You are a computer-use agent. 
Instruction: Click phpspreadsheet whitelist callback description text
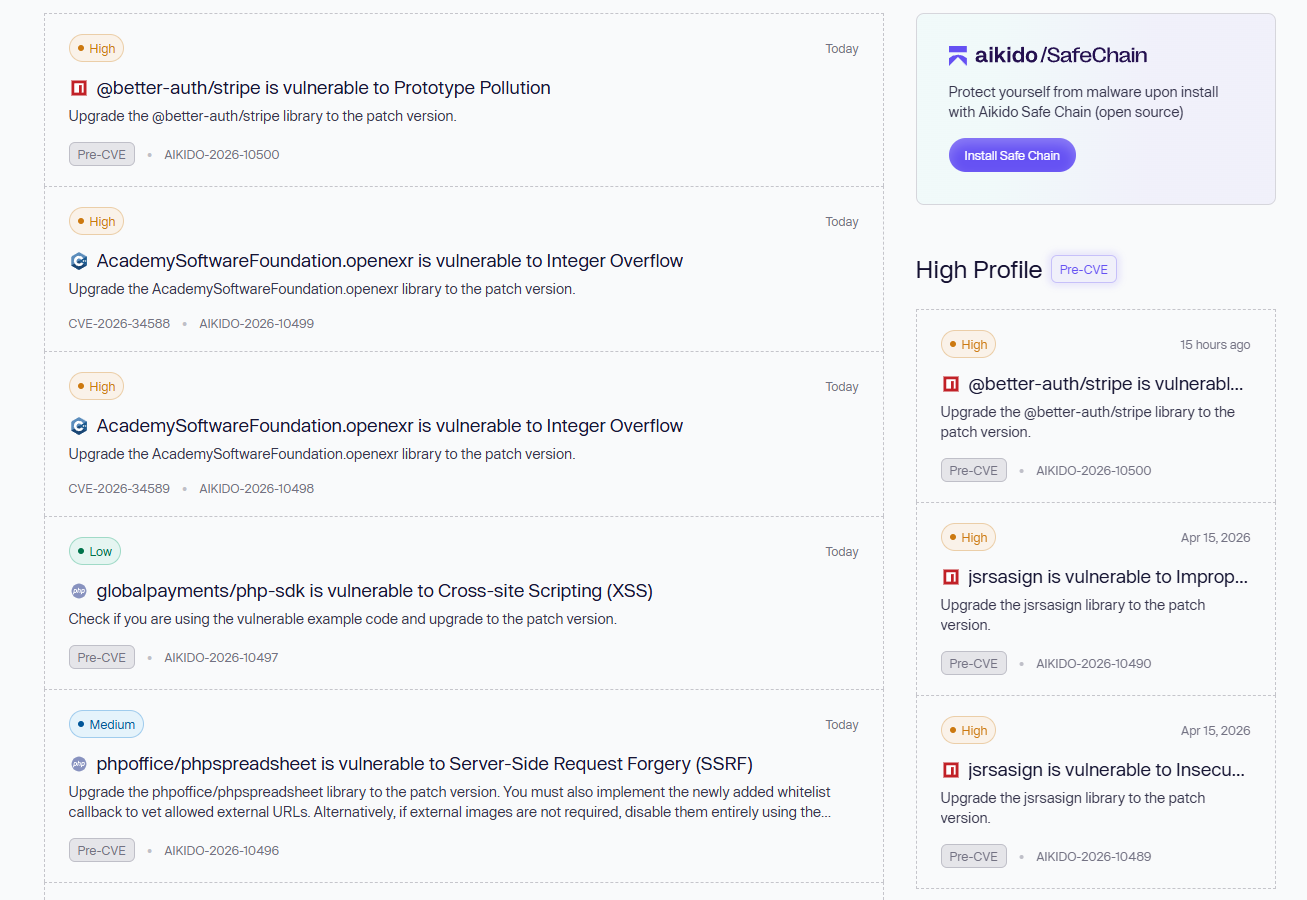click(x=450, y=802)
